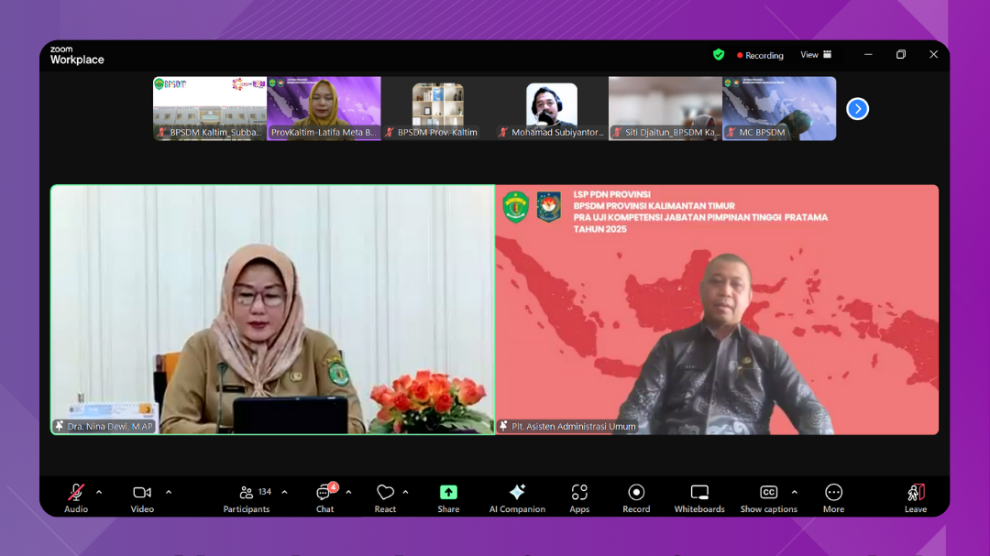
Task: Restore down the Zoom window
Action: [901, 55]
